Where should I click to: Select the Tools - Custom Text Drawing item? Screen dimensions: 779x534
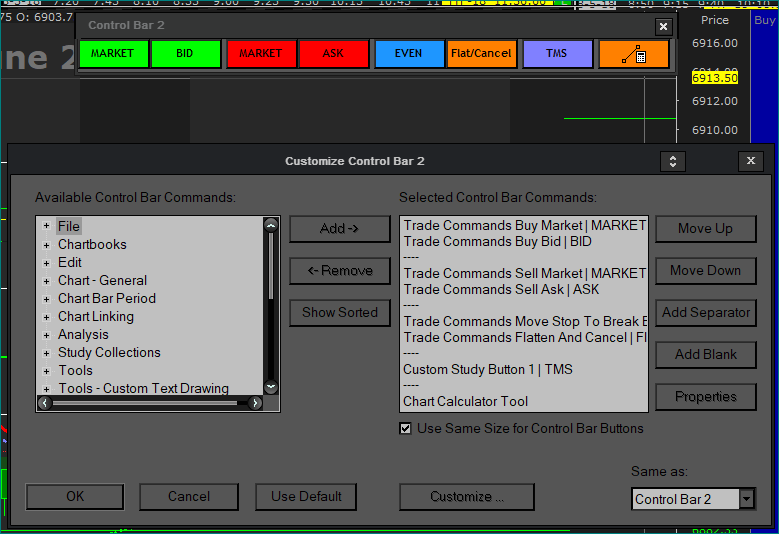[x=144, y=388]
